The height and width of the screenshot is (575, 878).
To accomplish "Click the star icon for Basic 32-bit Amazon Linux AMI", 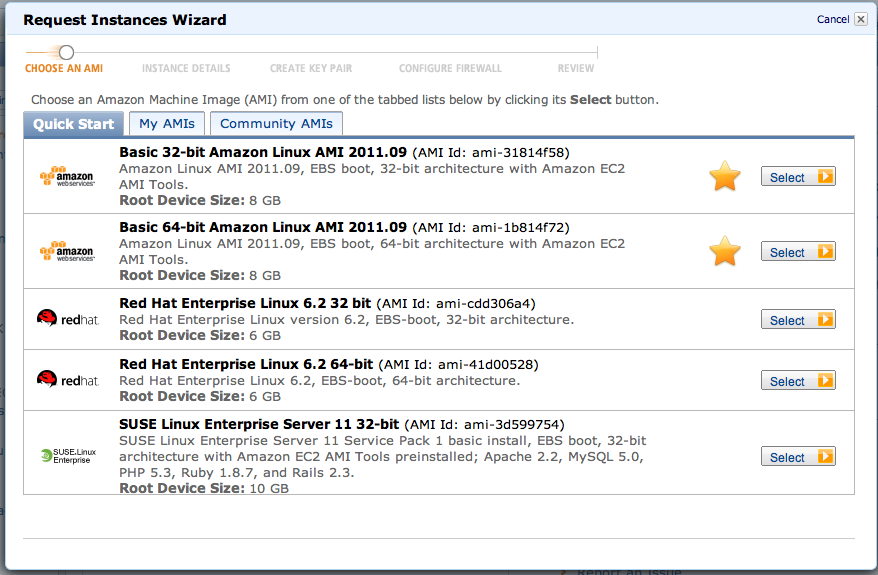I will click(725, 176).
